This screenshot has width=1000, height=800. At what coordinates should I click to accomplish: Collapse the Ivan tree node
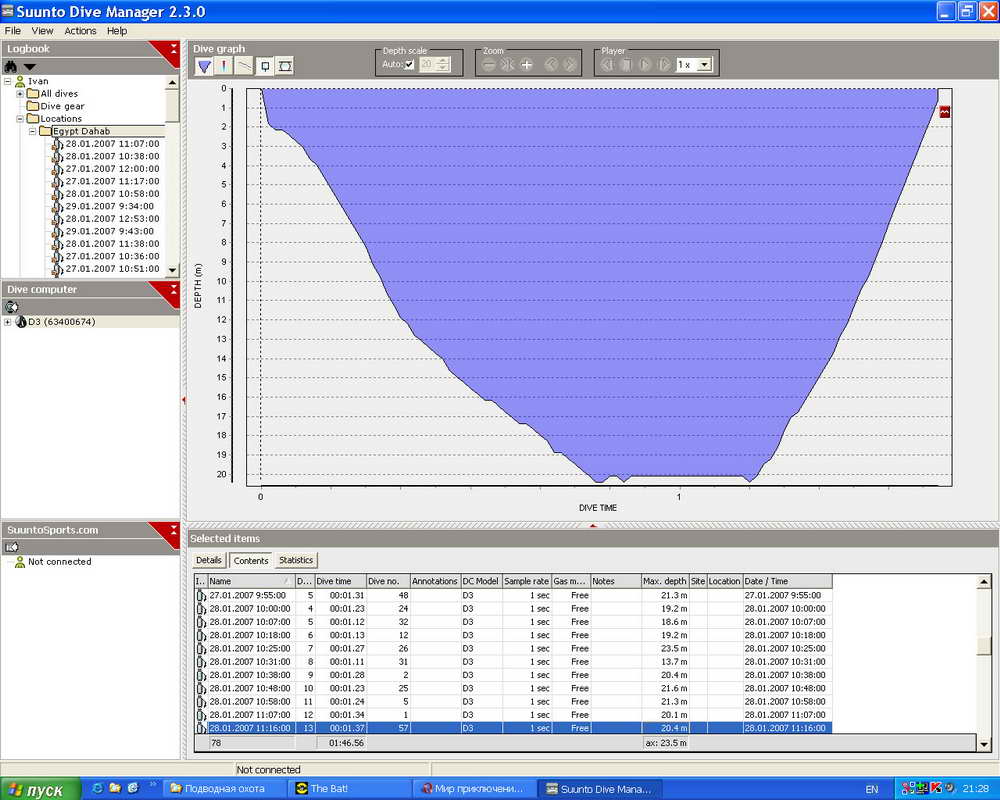click(8, 81)
